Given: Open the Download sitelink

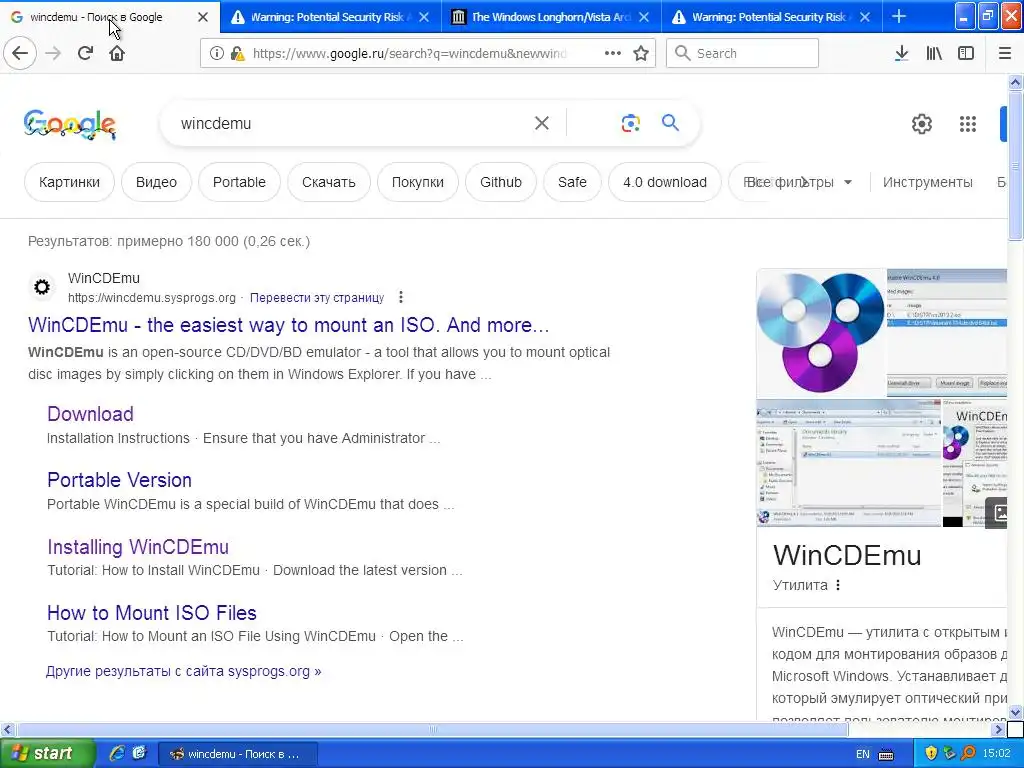Looking at the screenshot, I should coord(90,413).
